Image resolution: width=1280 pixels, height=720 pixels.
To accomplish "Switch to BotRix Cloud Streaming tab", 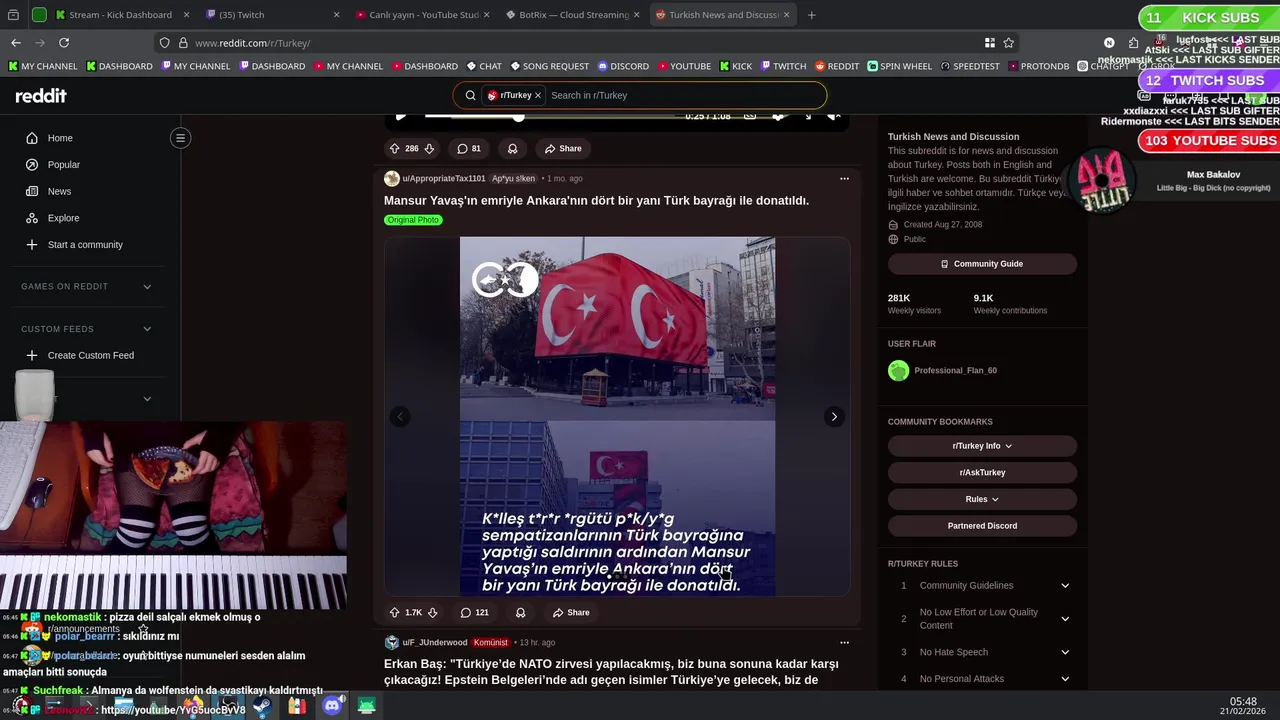I will 570,15.
